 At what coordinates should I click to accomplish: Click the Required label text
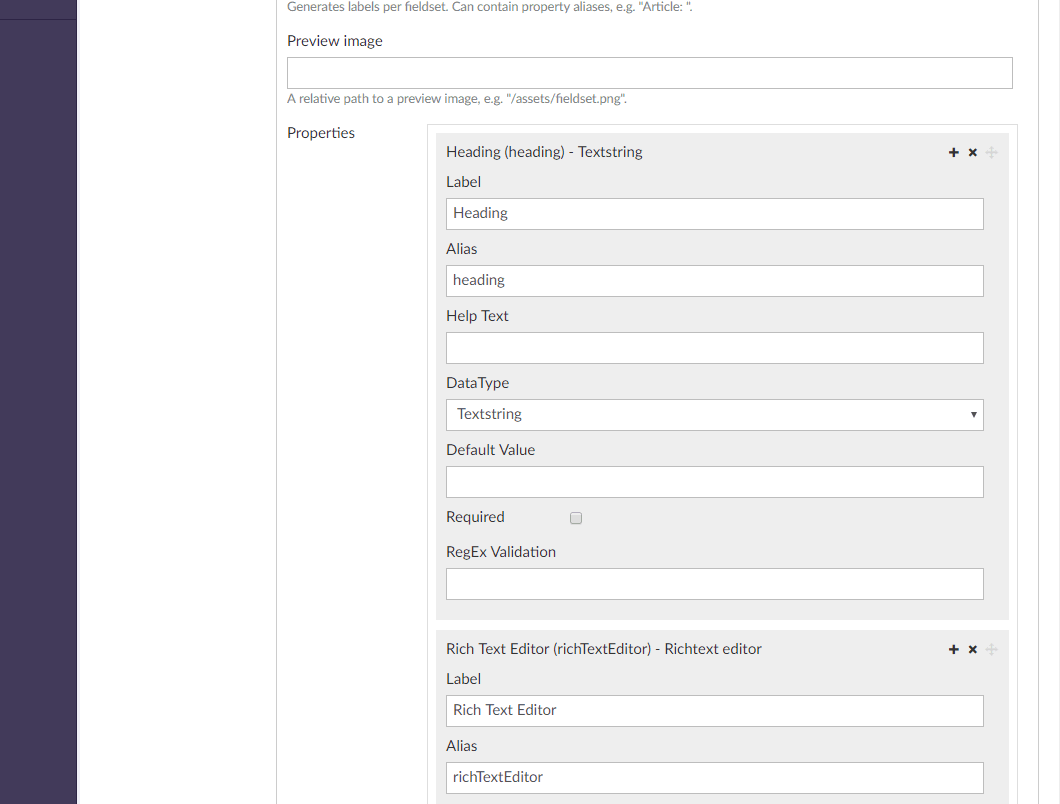pyautogui.click(x=475, y=517)
